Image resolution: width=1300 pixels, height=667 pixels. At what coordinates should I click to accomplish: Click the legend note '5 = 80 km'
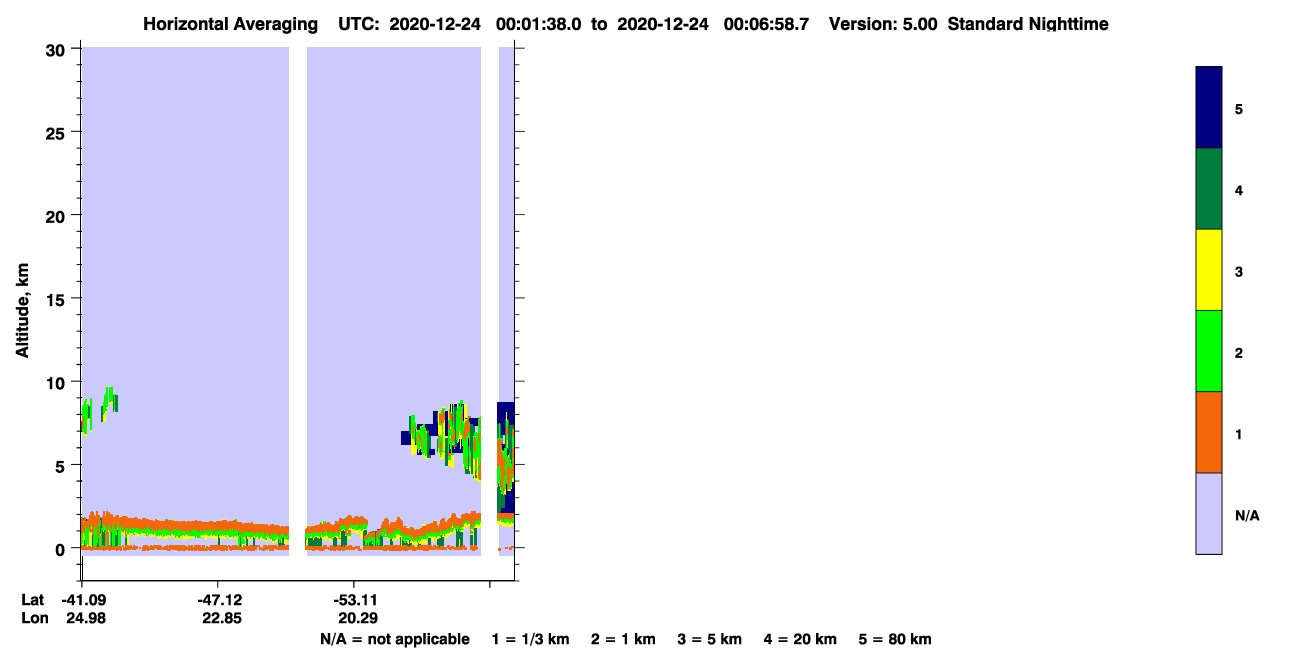[x=895, y=640]
